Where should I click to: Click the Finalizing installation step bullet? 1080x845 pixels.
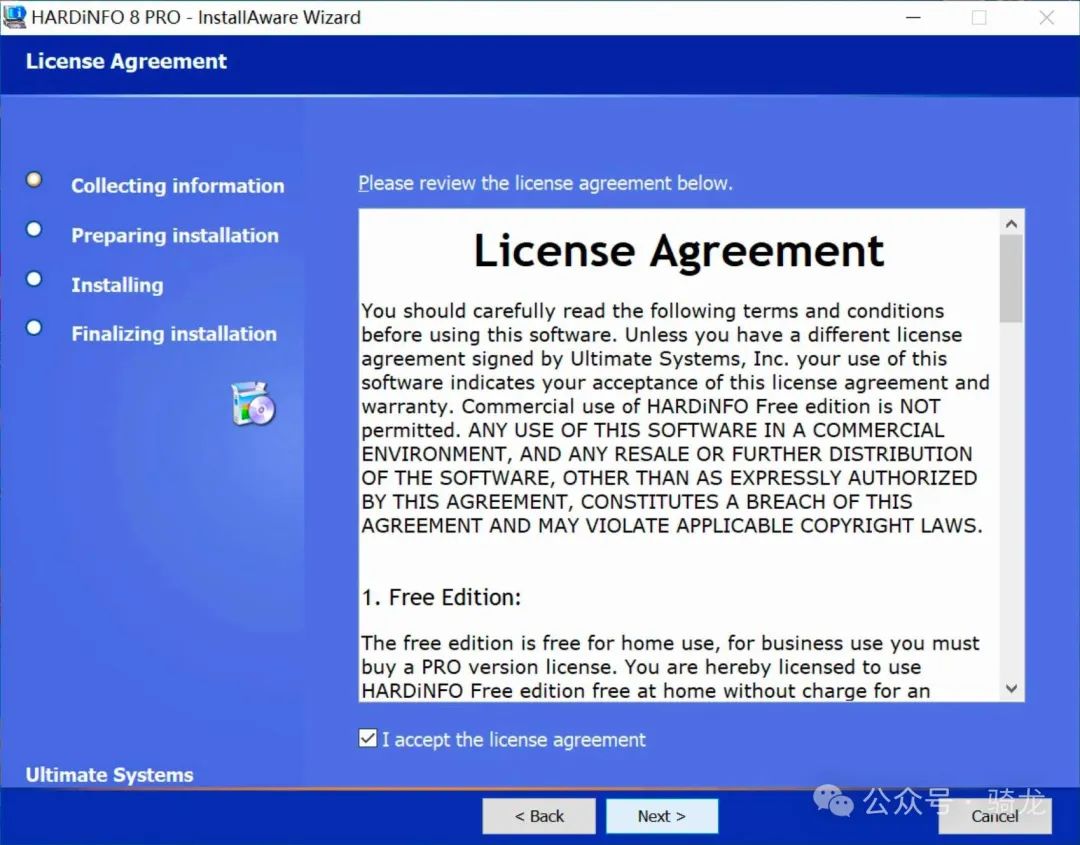pos(34,328)
